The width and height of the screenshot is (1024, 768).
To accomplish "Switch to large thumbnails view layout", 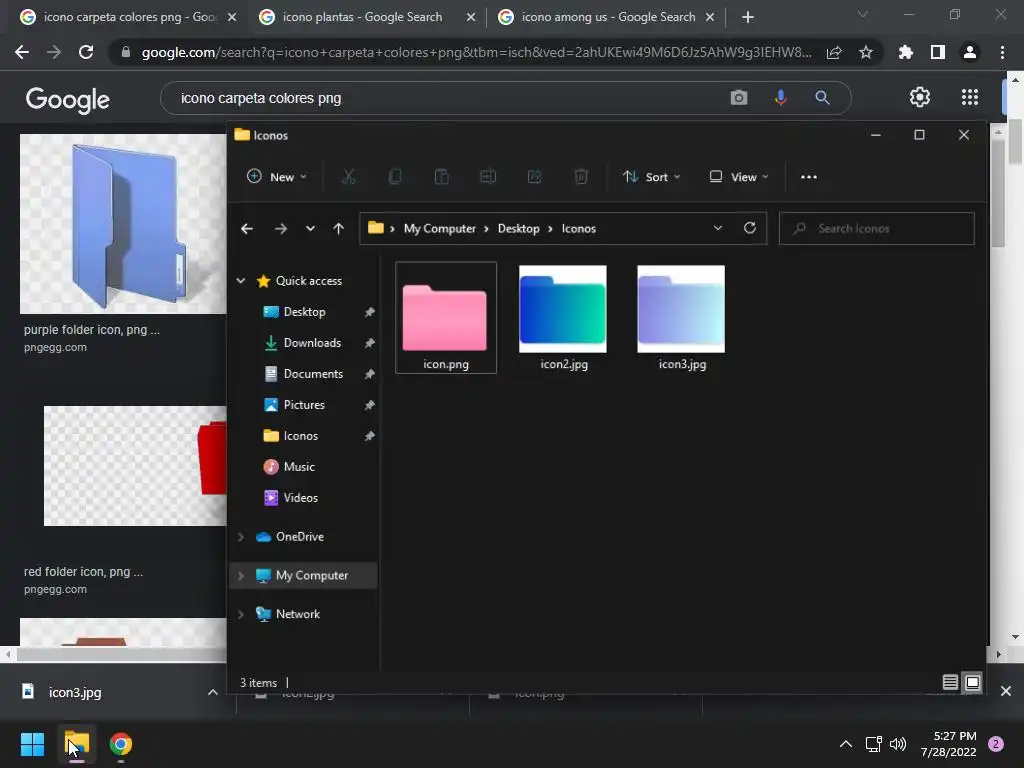I will point(972,682).
